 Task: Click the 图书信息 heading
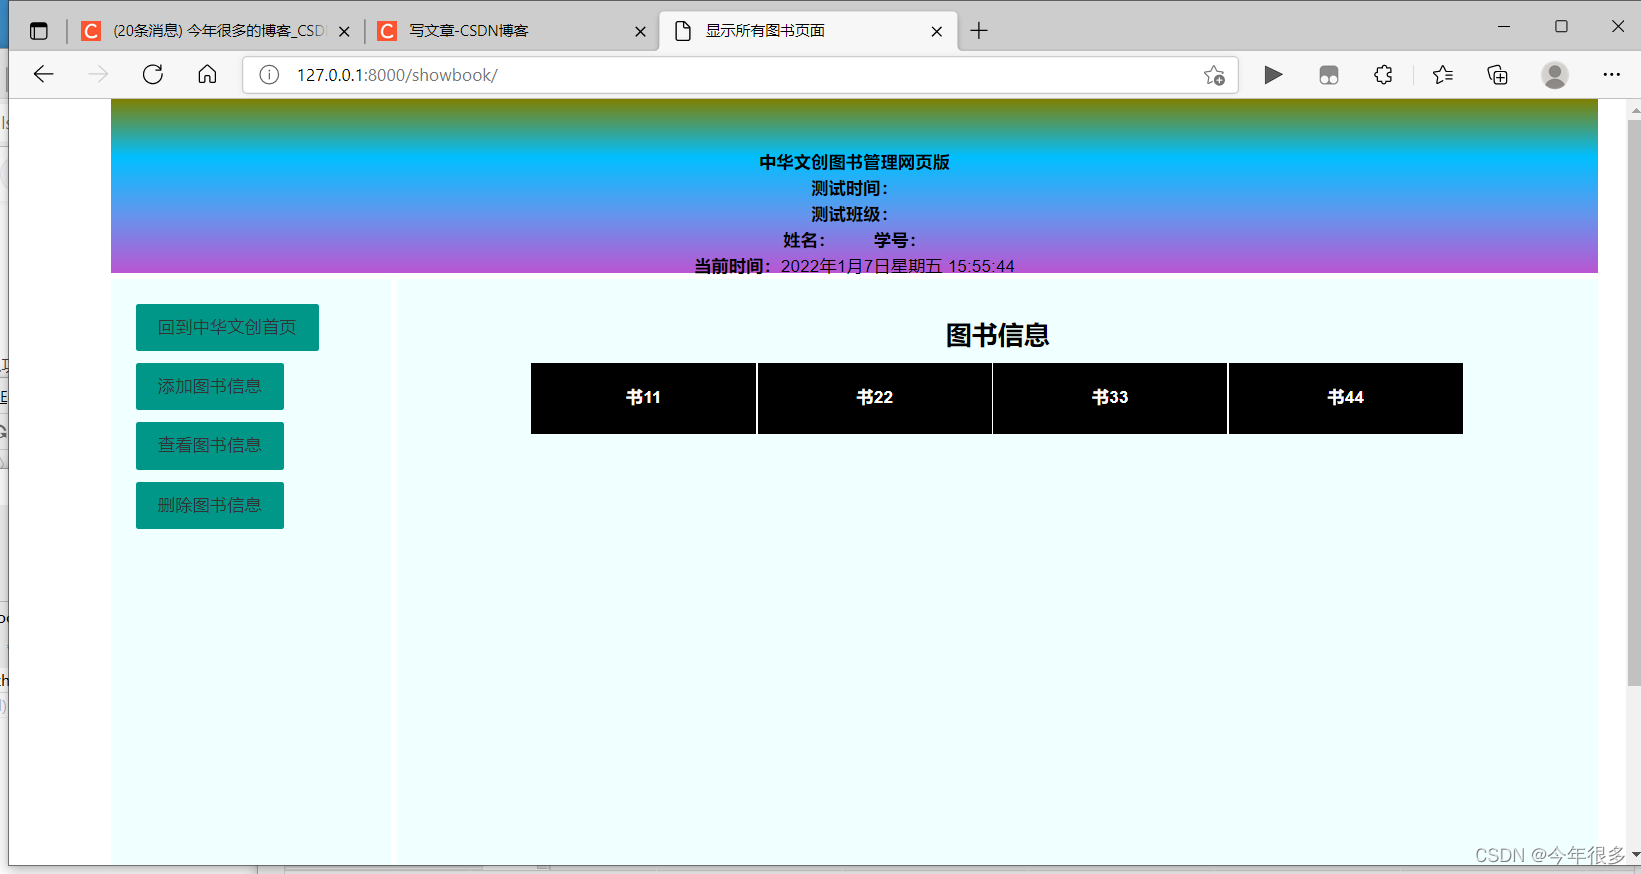point(997,335)
